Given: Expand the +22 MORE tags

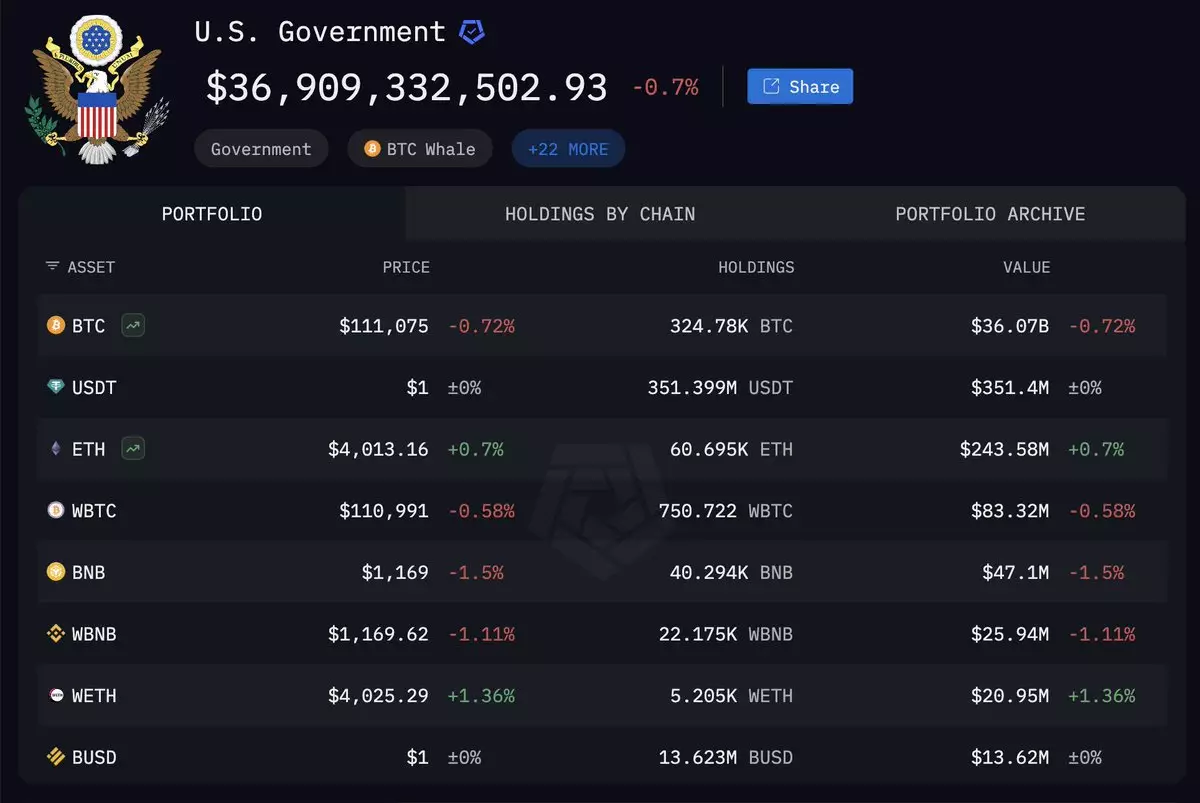Looking at the screenshot, I should click(x=568, y=149).
